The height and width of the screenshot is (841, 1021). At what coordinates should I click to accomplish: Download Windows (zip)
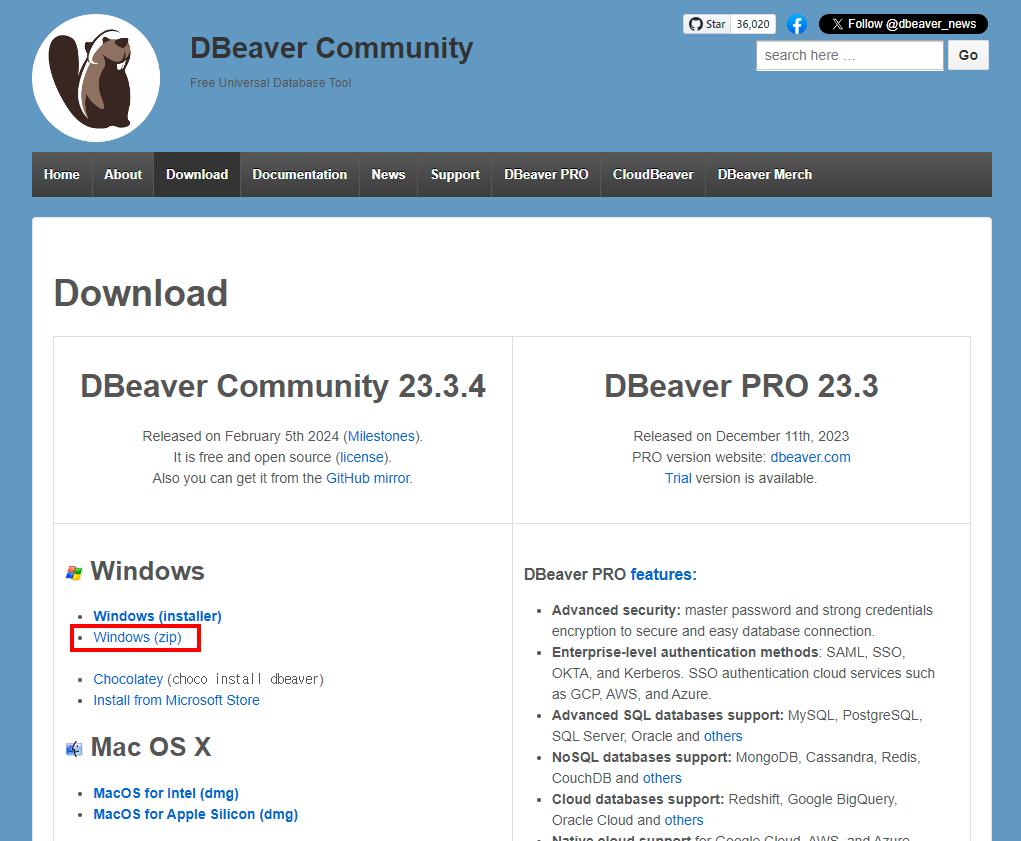[137, 637]
